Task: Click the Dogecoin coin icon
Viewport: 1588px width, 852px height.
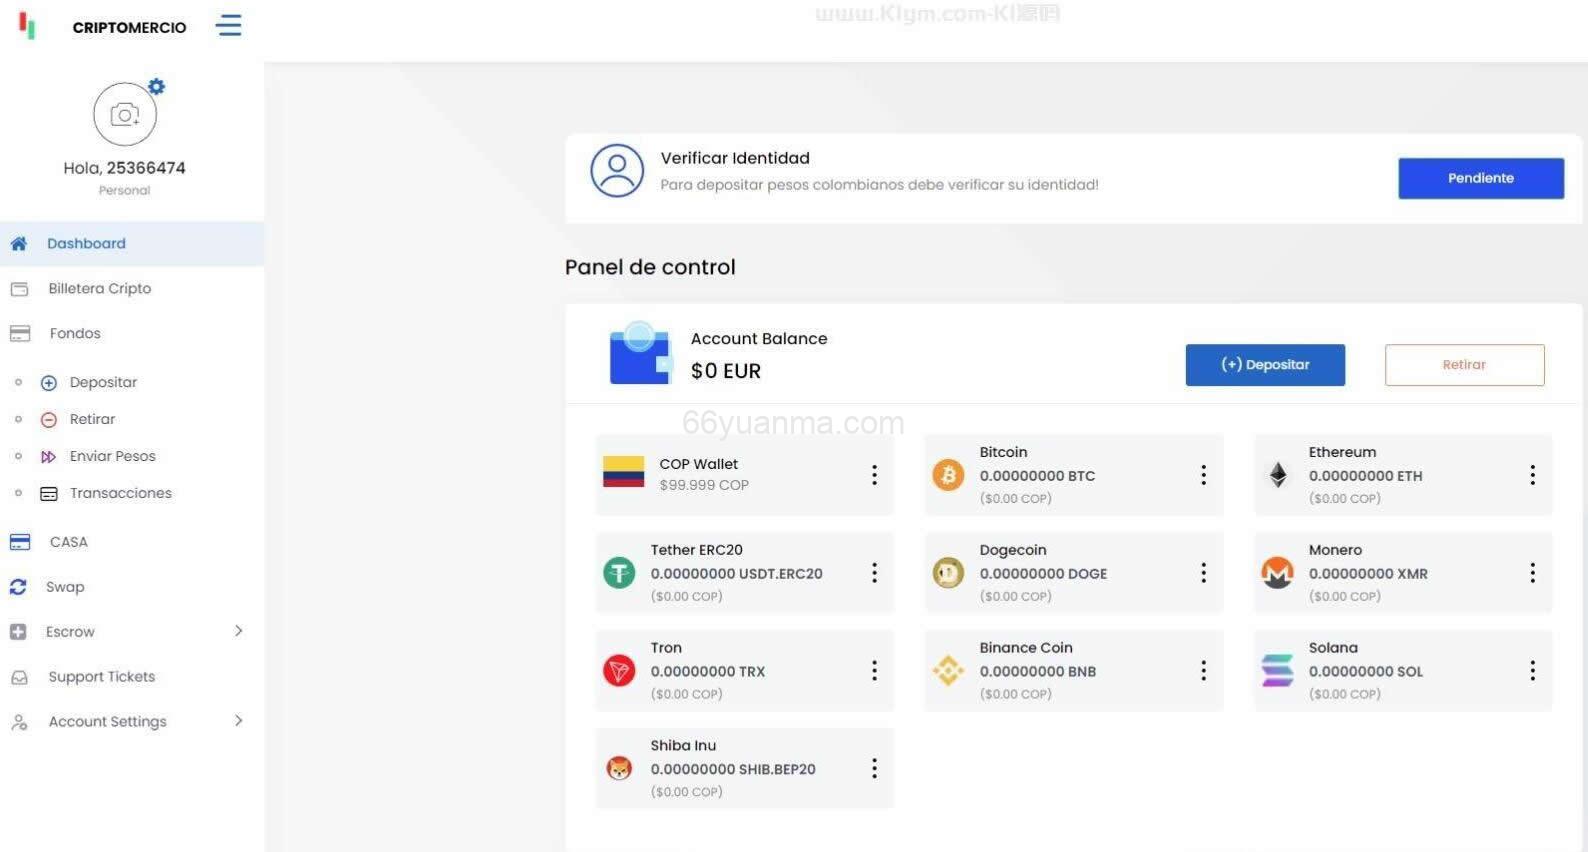Action: pyautogui.click(x=948, y=573)
